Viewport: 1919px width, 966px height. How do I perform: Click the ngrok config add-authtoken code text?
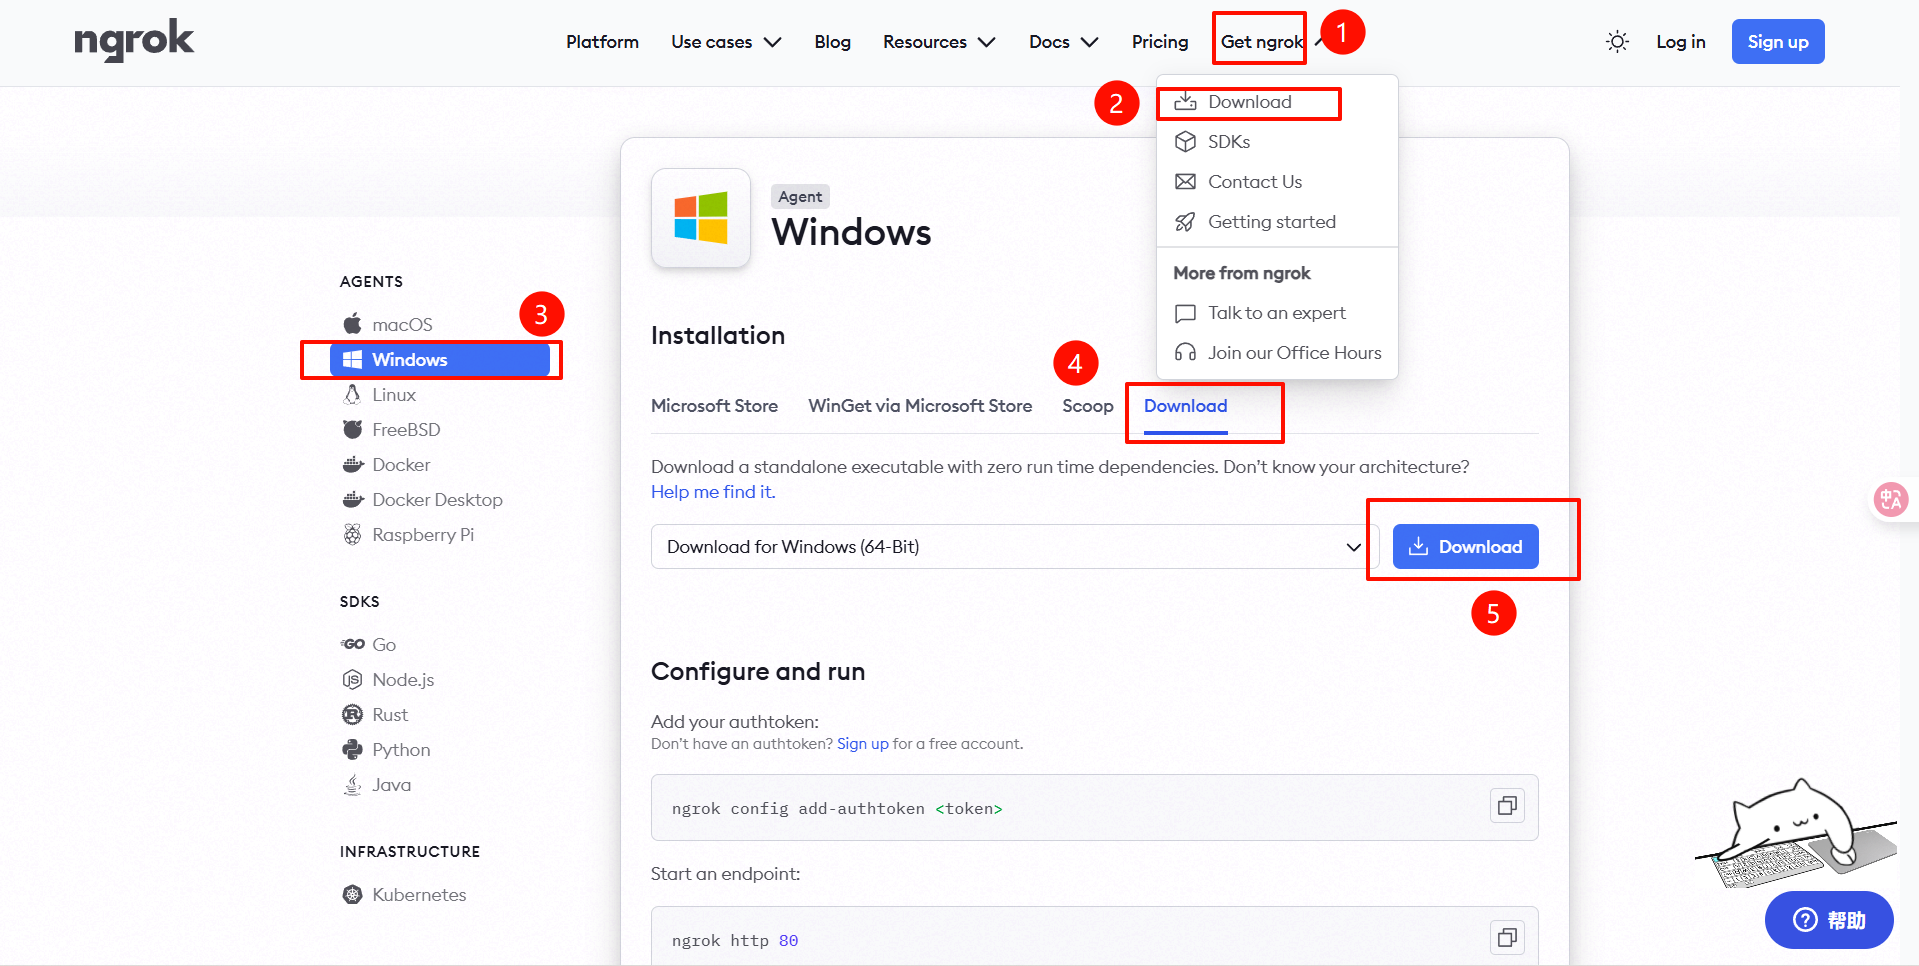coord(837,808)
